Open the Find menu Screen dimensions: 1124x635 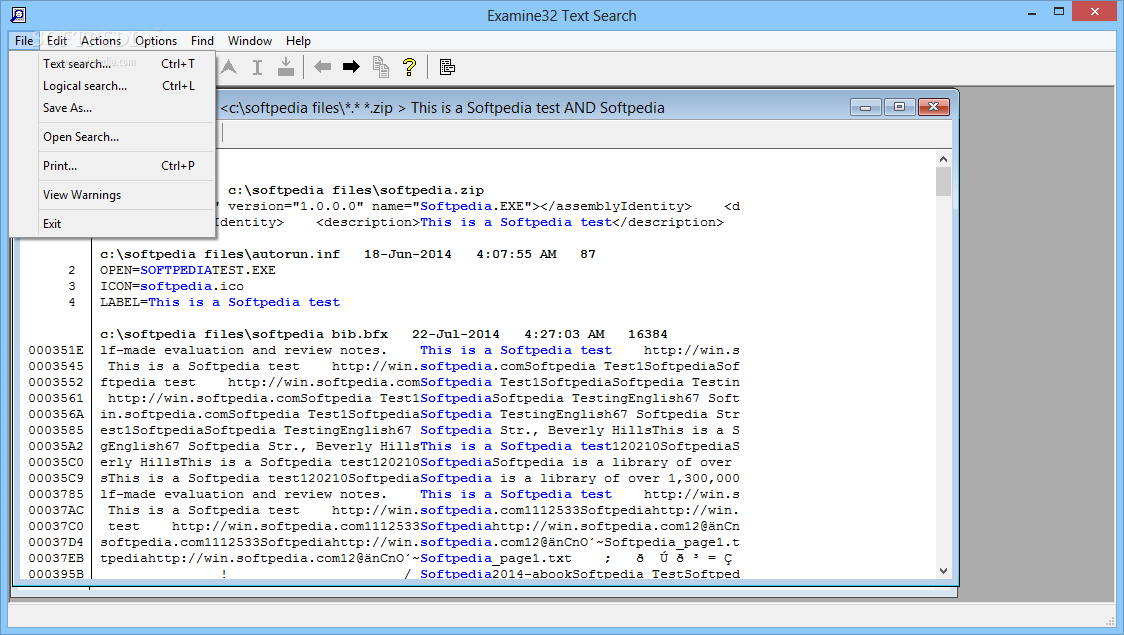[202, 41]
